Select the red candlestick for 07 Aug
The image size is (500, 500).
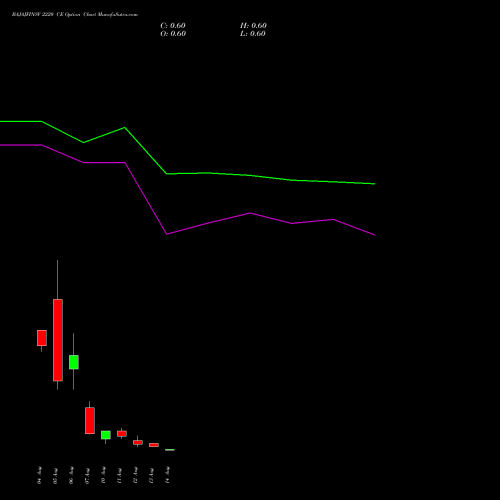click(90, 420)
